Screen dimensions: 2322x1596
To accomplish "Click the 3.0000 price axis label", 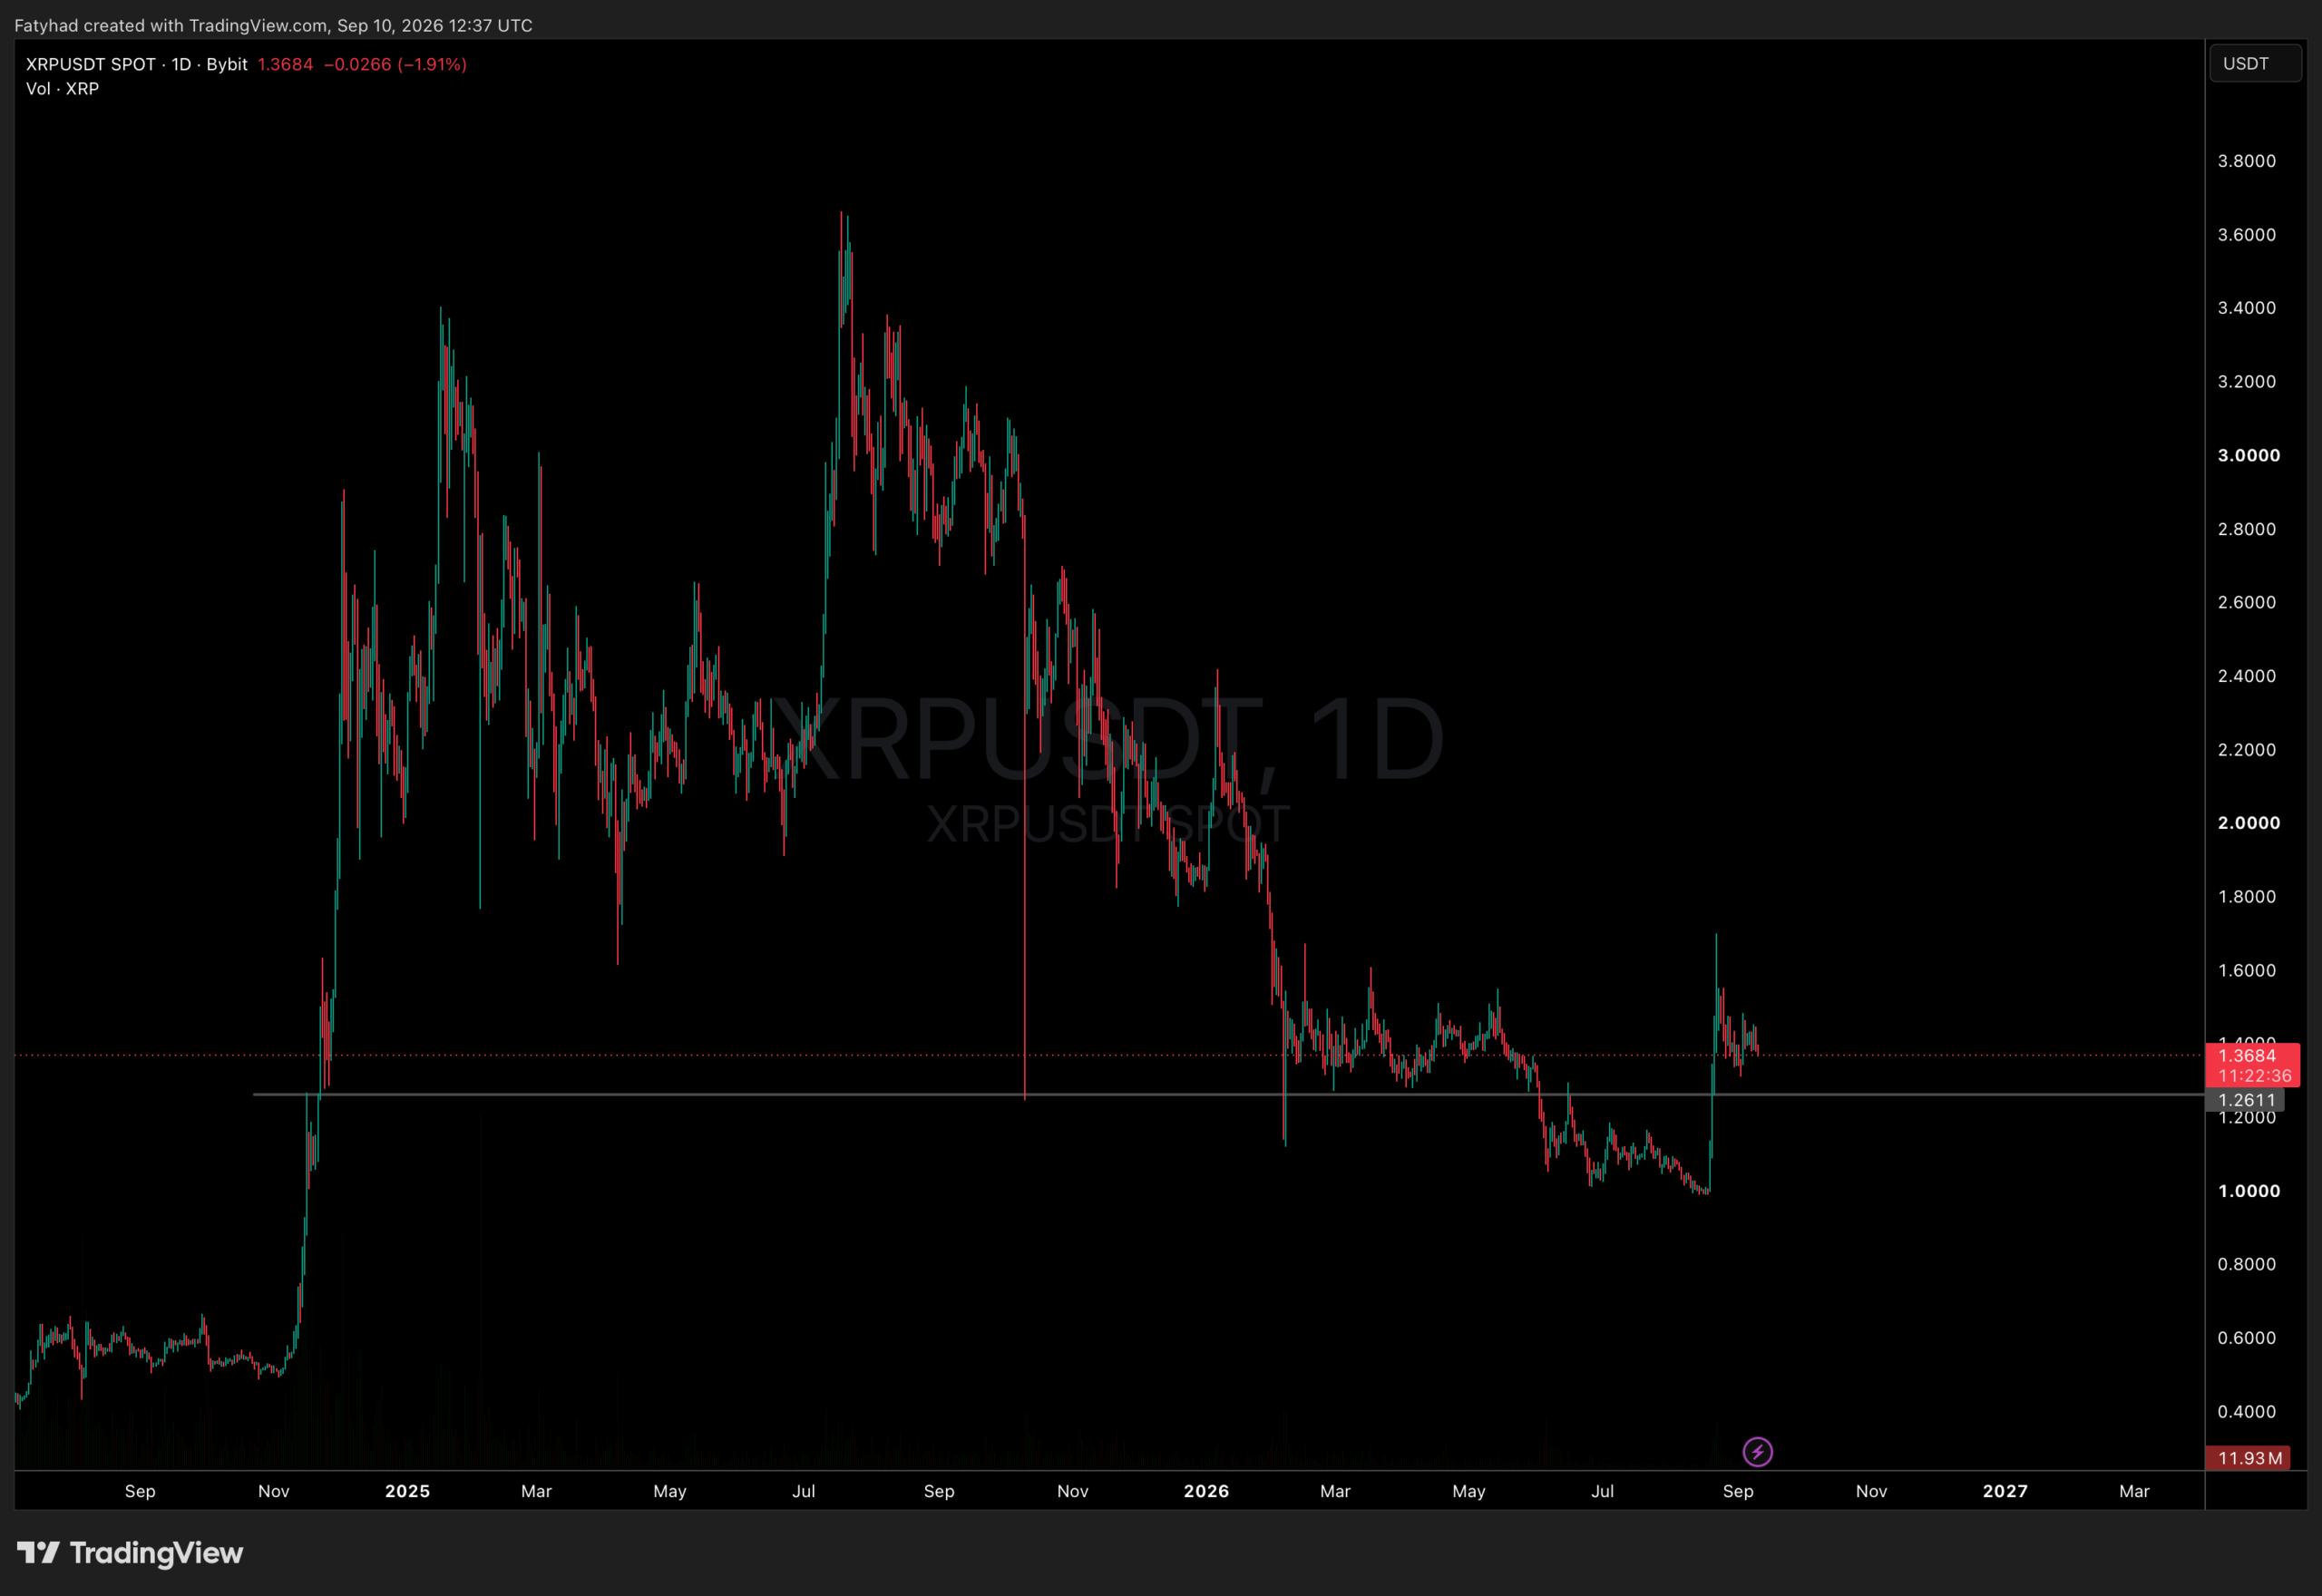I will (2248, 455).
